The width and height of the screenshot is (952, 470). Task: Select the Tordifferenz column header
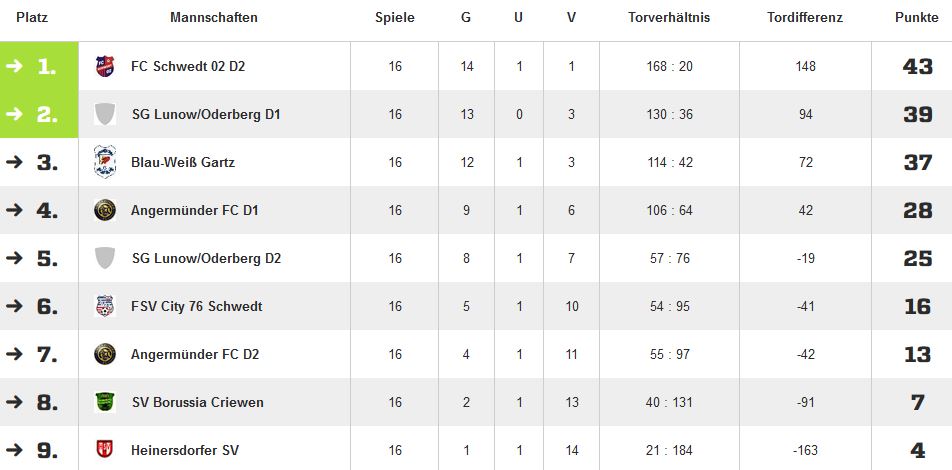click(805, 18)
